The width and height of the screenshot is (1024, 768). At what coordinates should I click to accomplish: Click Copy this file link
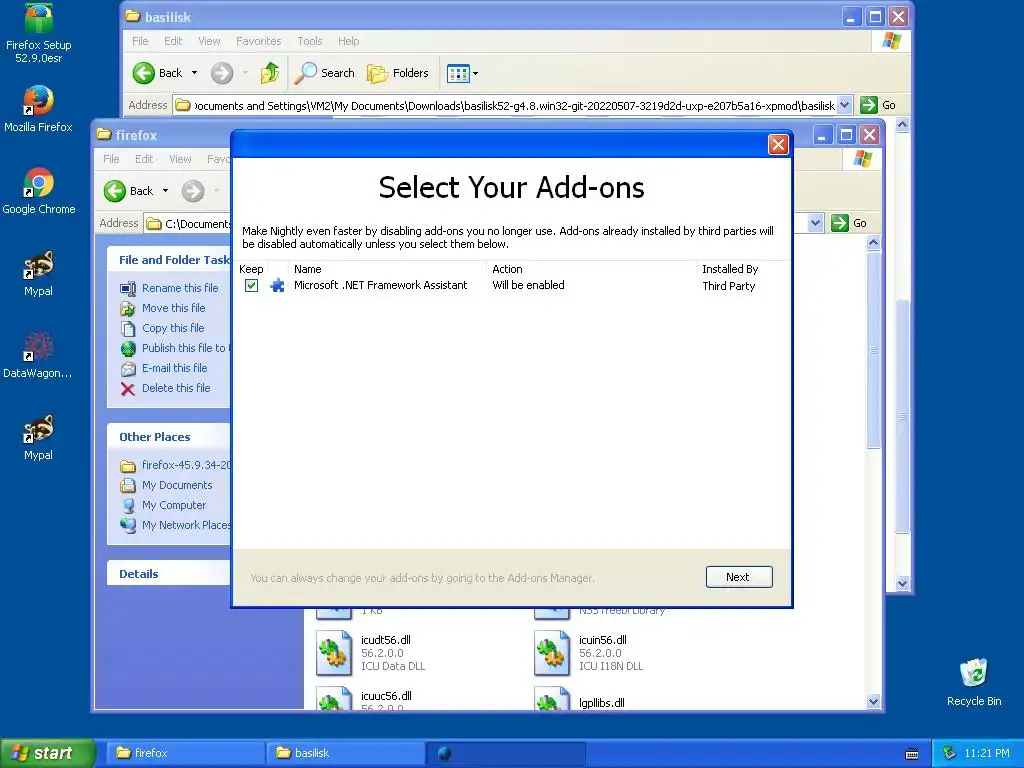pyautogui.click(x=173, y=328)
